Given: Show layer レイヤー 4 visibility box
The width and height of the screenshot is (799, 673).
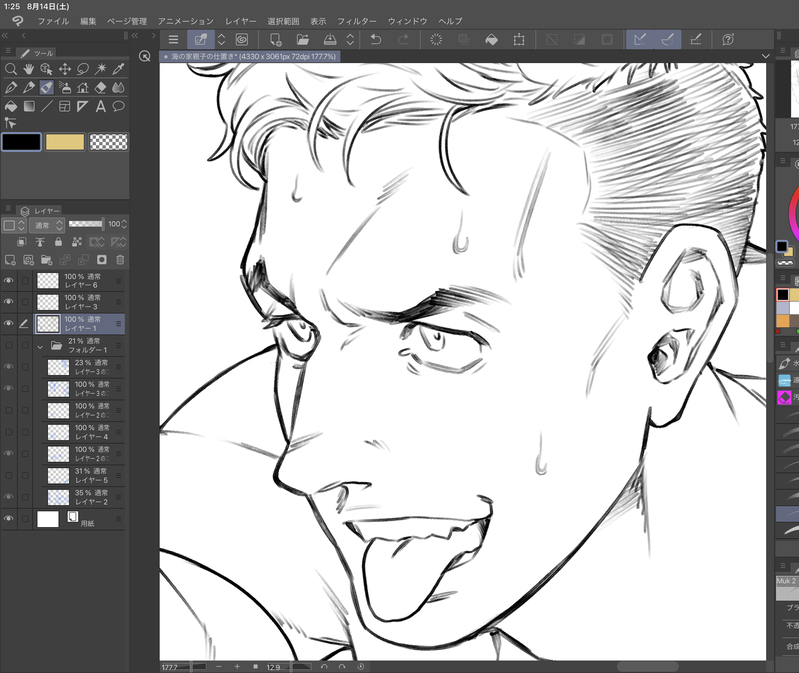Looking at the screenshot, I should pos(9,432).
